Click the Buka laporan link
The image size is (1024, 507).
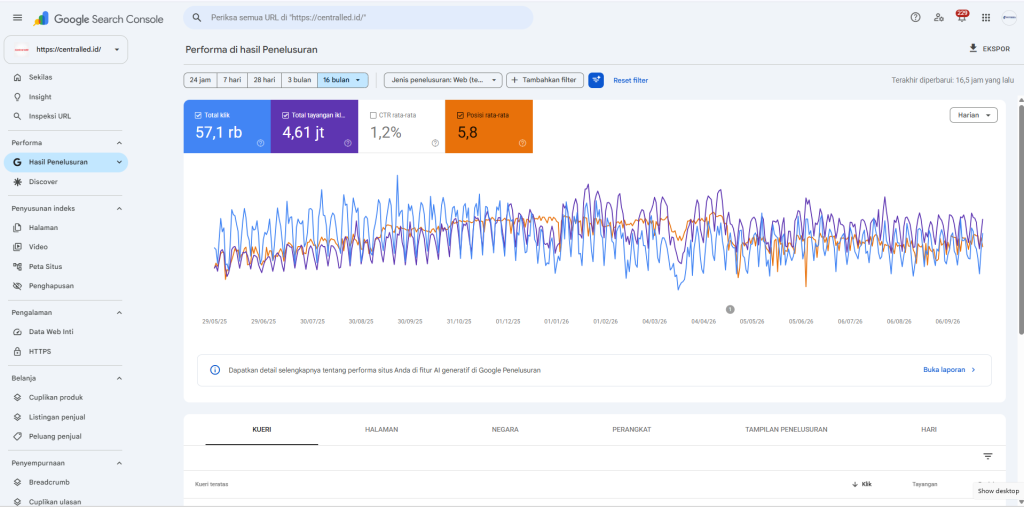pos(950,370)
